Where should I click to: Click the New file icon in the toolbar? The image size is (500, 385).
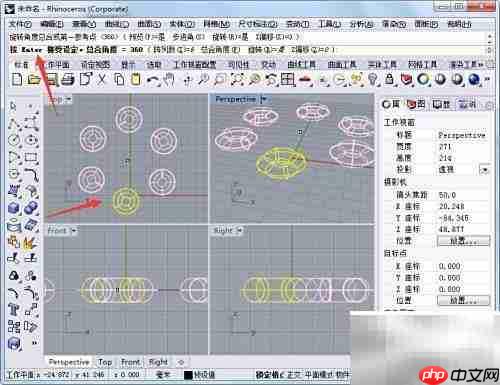coord(17,80)
